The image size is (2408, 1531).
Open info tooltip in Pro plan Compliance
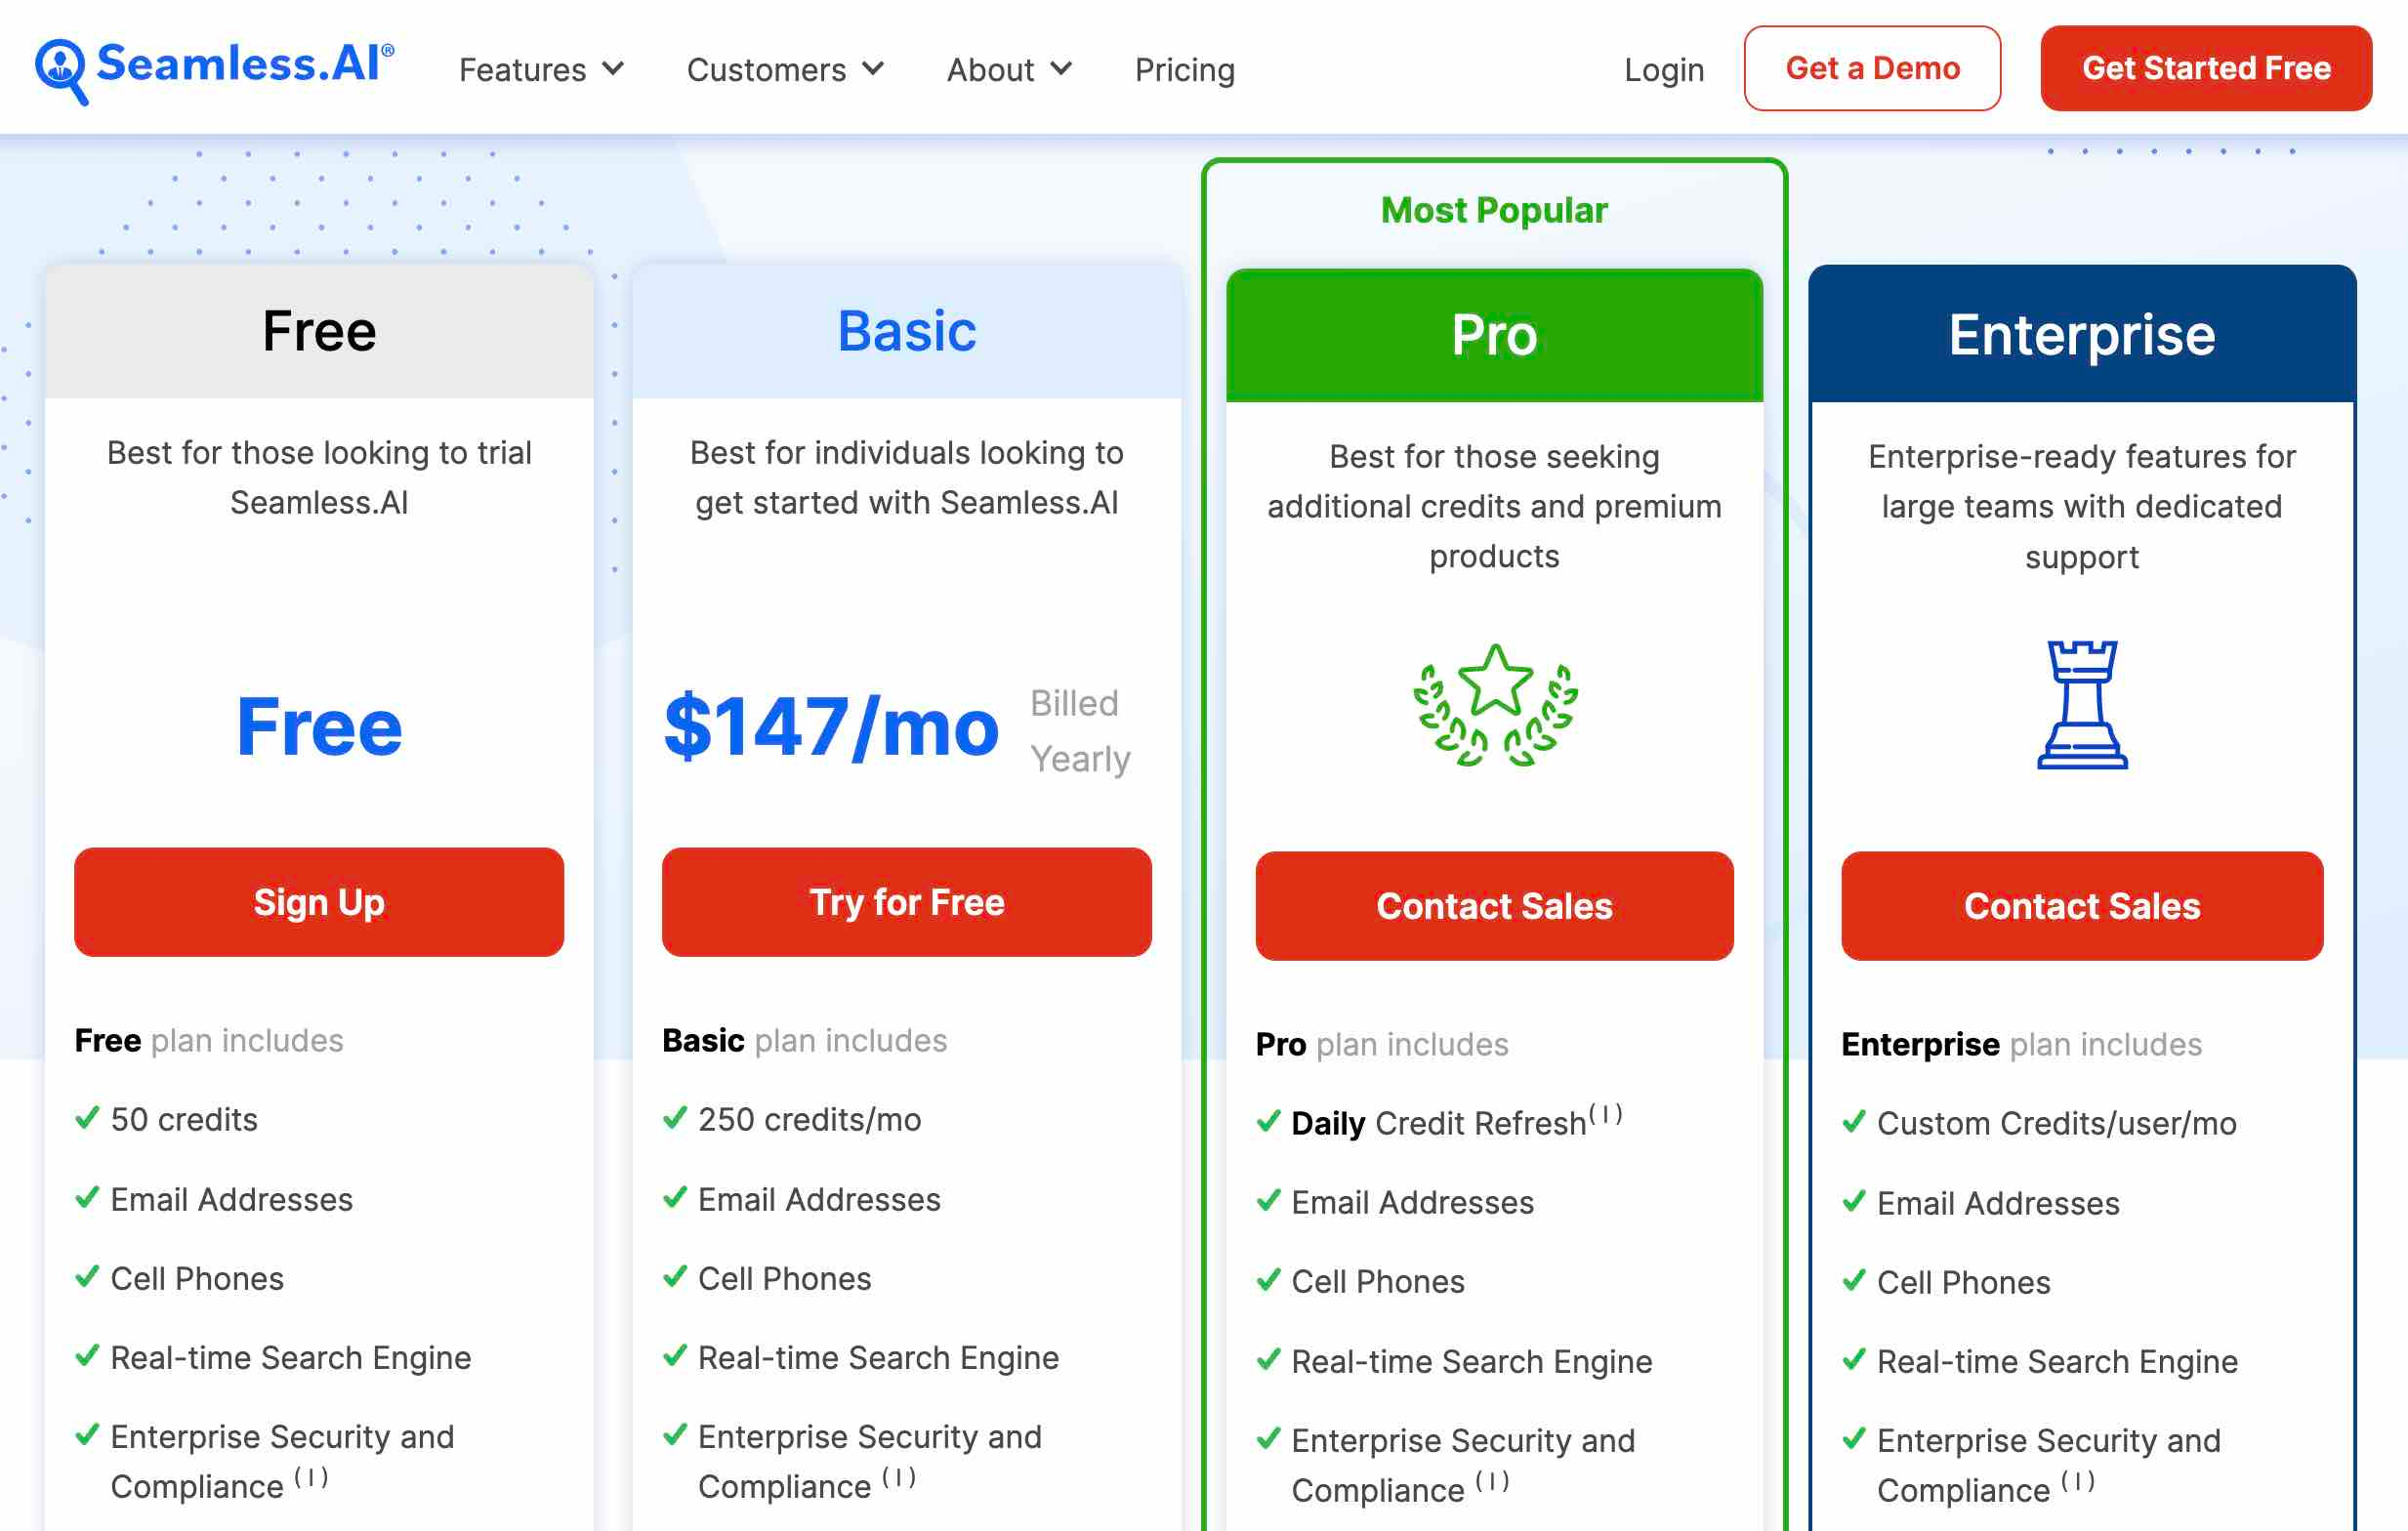tap(1492, 1482)
